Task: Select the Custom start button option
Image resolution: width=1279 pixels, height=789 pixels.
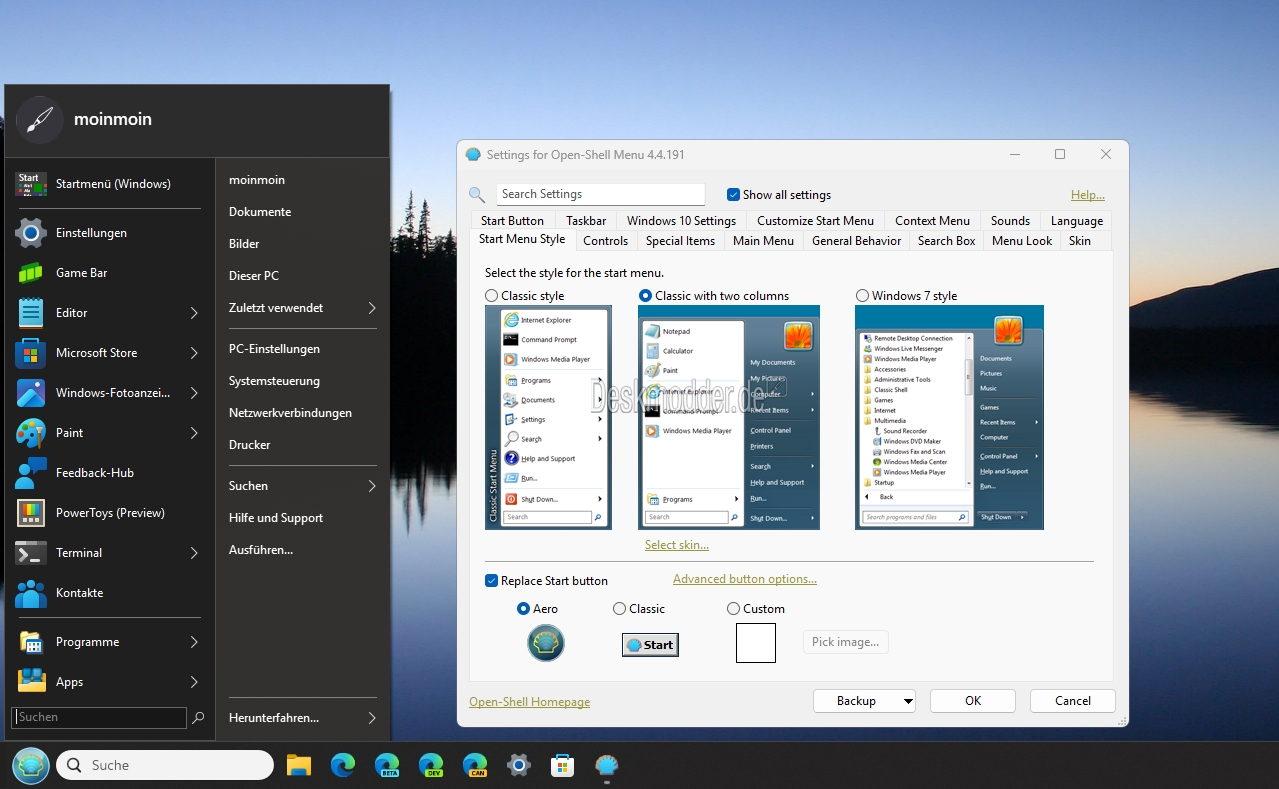Action: [x=733, y=609]
